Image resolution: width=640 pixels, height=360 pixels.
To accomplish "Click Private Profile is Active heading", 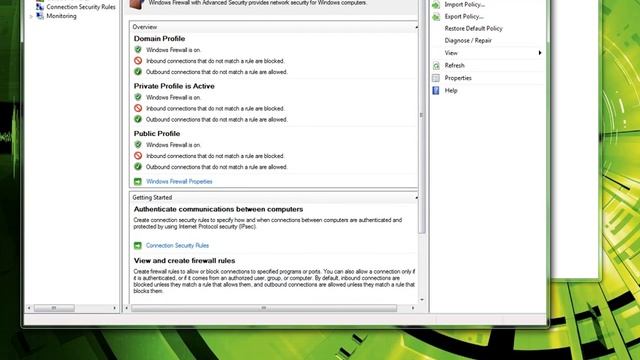I will (174, 86).
